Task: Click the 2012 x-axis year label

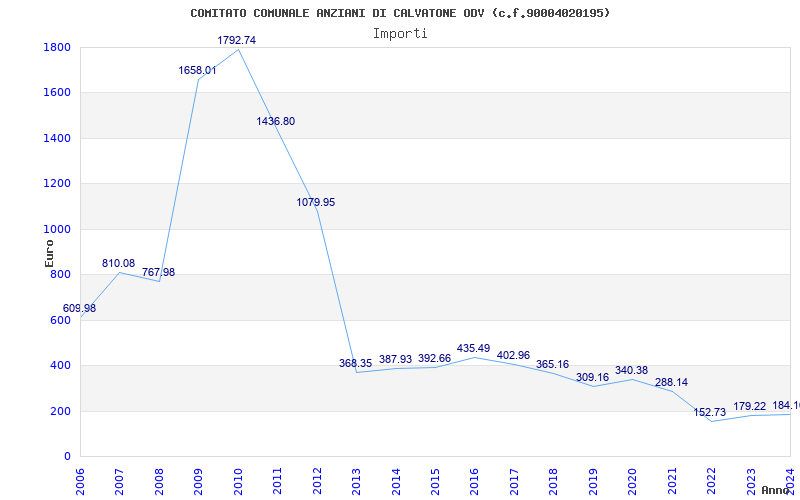Action: point(317,481)
